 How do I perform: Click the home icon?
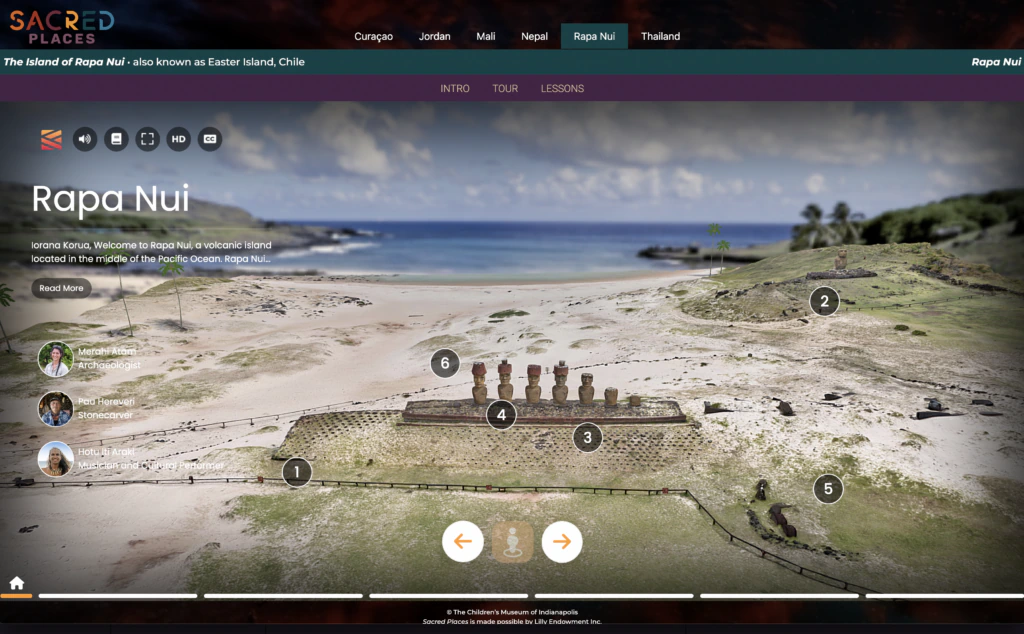pos(16,582)
